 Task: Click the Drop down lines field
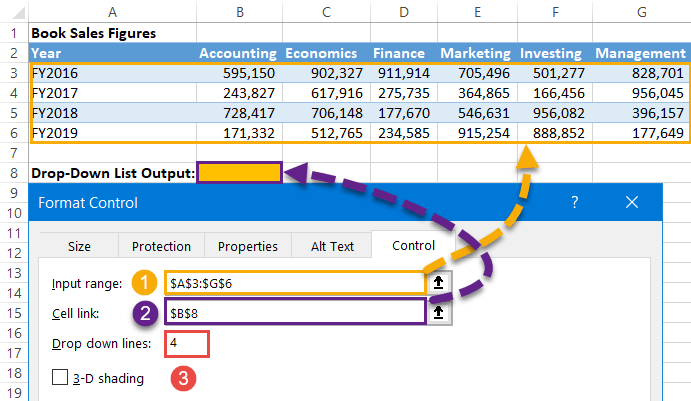pos(187,344)
